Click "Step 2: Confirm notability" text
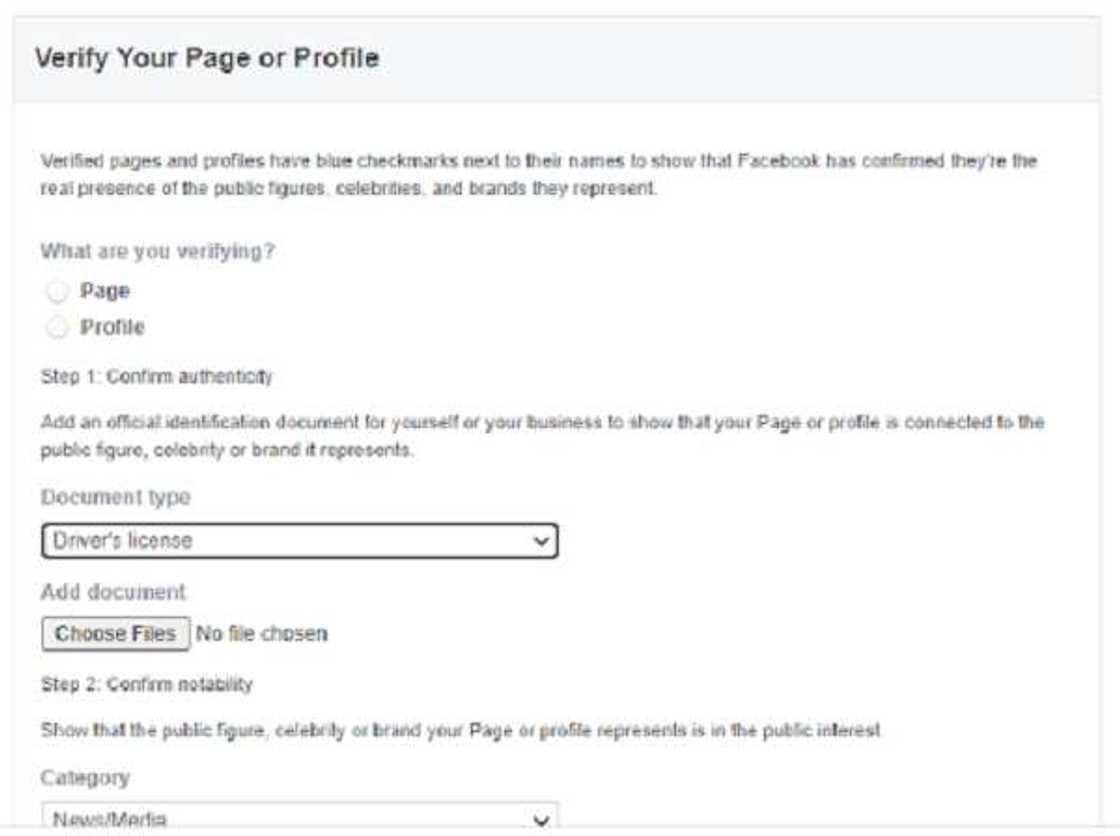The height and width of the screenshot is (836, 1120). tap(146, 685)
